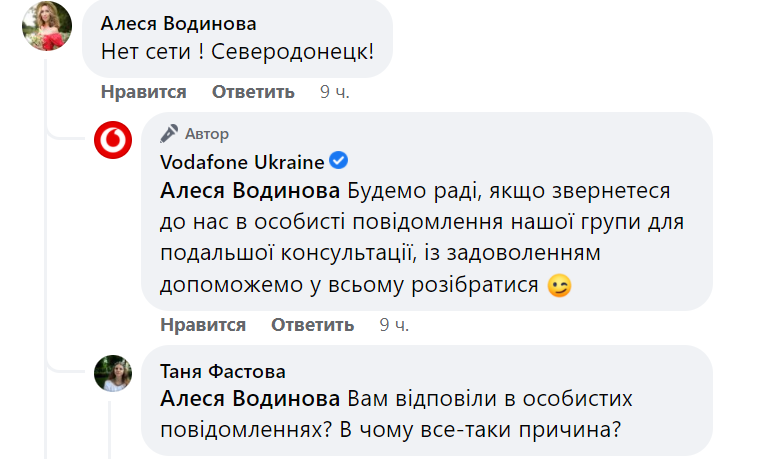Reply to Vodafone Ukraine via Ответить
Image resolution: width=778 pixels, height=459 pixels.
(x=312, y=325)
